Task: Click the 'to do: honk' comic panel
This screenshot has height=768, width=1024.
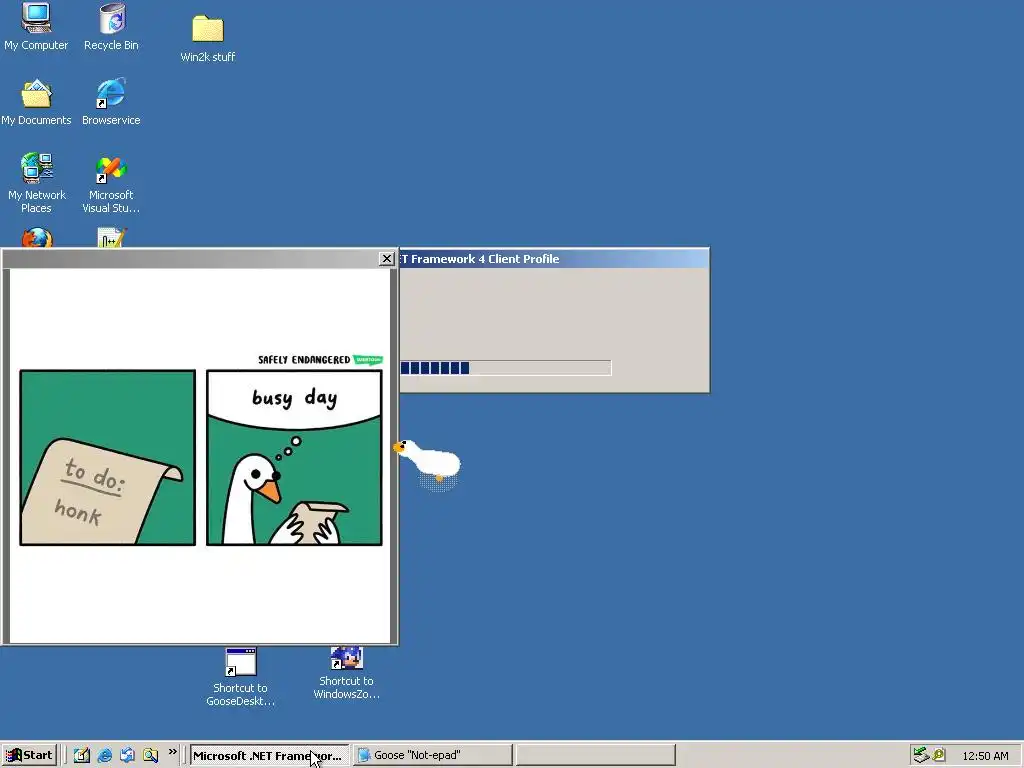Action: (x=108, y=457)
